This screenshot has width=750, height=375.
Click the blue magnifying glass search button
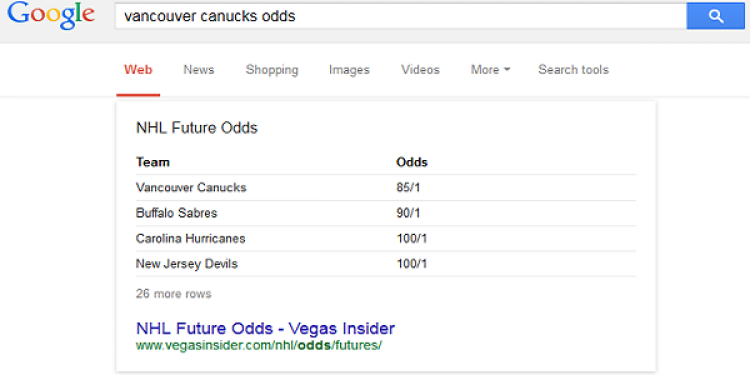click(x=716, y=16)
